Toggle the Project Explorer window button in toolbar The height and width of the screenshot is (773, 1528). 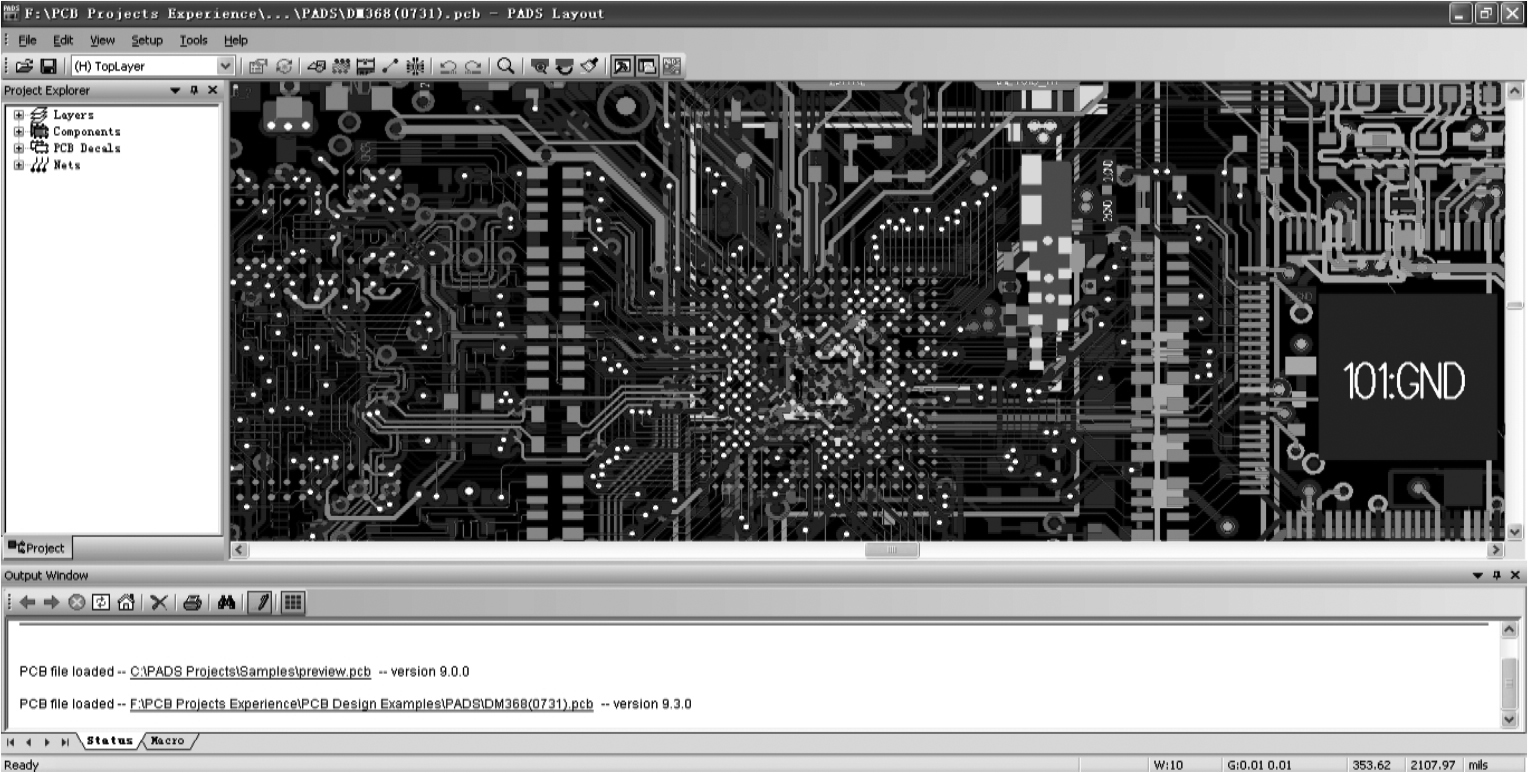coord(622,66)
